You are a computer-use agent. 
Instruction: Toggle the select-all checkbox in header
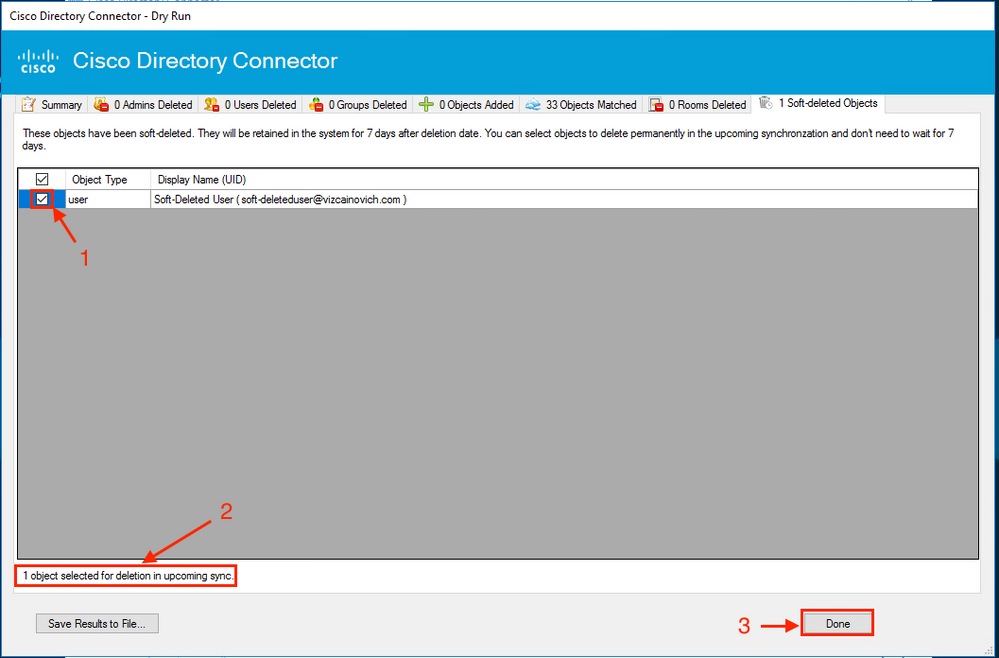point(41,178)
